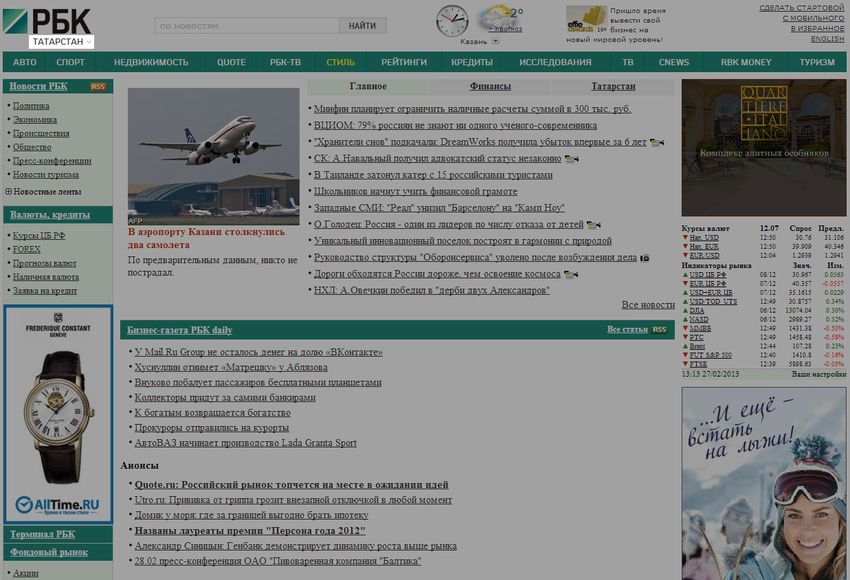Open НЕДВИЖИМОСТЬ in the top navigation bar
This screenshot has height=580, width=850.
coord(151,62)
